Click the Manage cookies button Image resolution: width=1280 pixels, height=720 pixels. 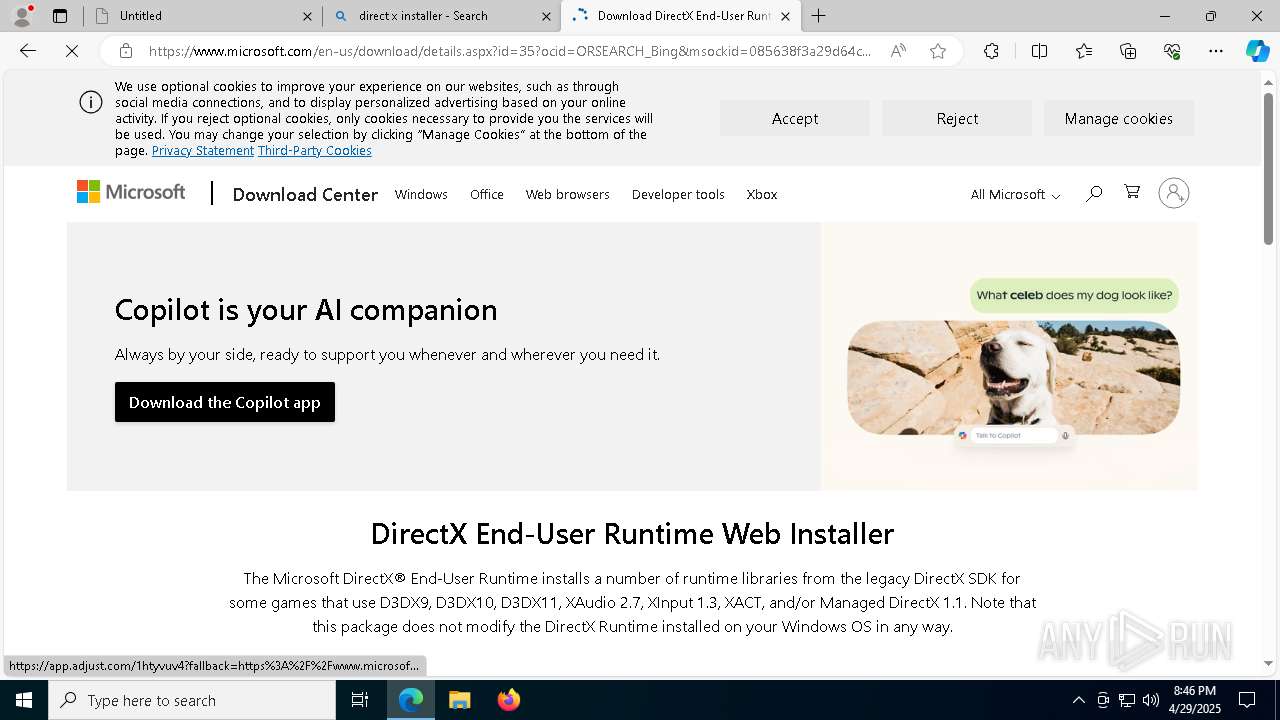(1119, 118)
